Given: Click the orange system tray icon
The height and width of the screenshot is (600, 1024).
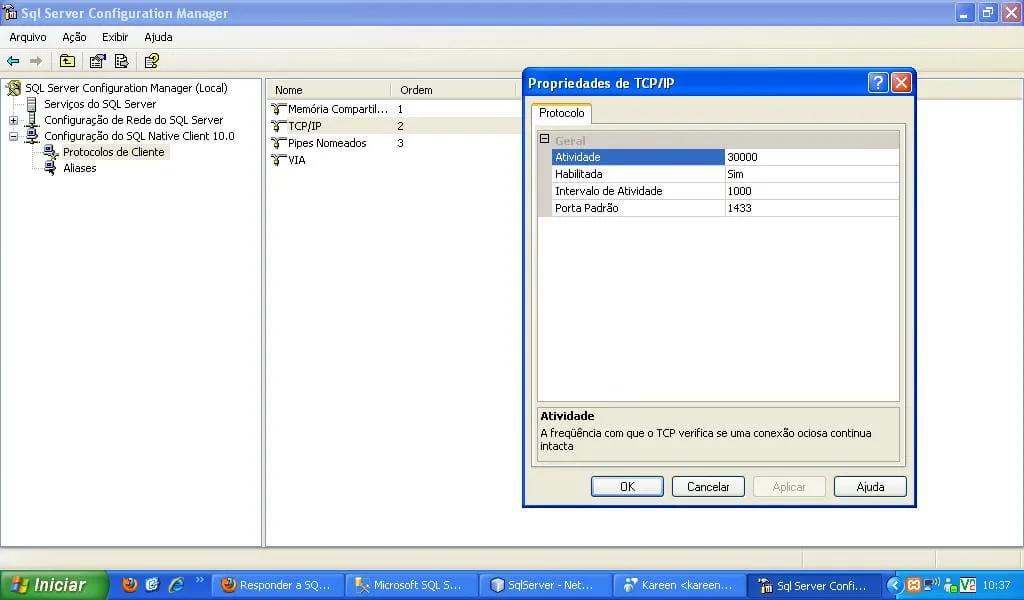Looking at the screenshot, I should pos(914,585).
